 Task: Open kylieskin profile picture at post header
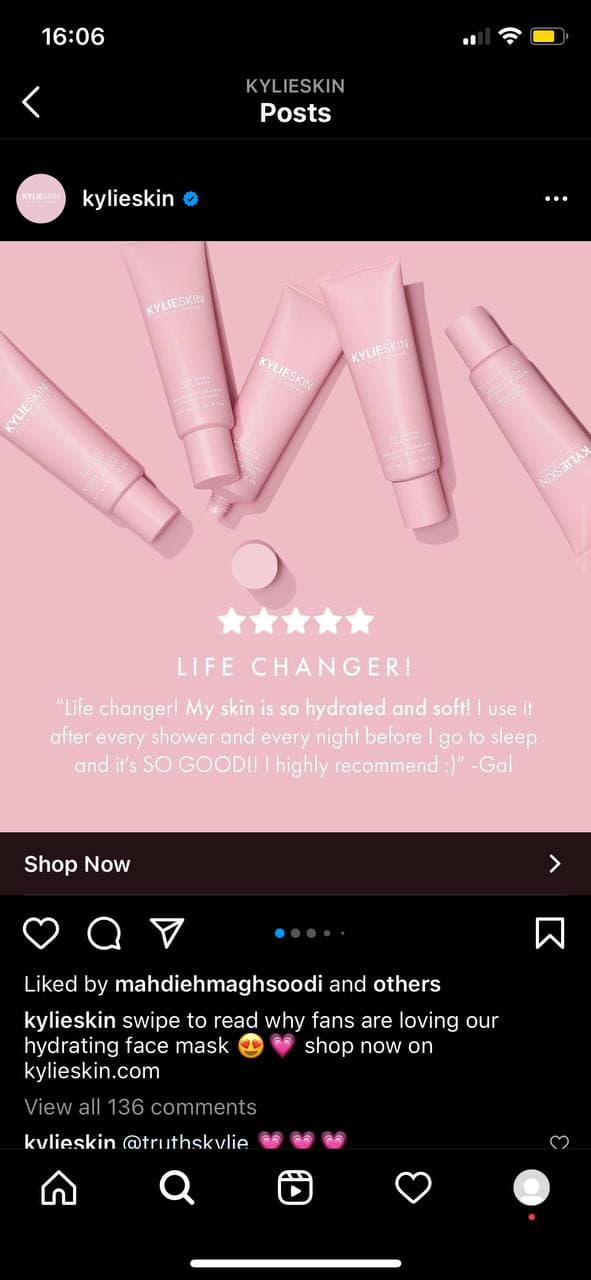[x=41, y=199]
